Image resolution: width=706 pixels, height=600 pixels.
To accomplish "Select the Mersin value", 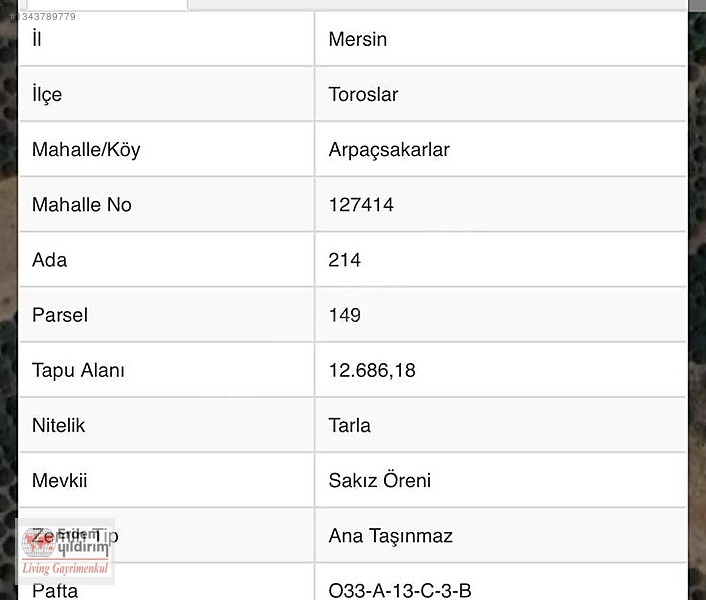I will click(x=358, y=39).
